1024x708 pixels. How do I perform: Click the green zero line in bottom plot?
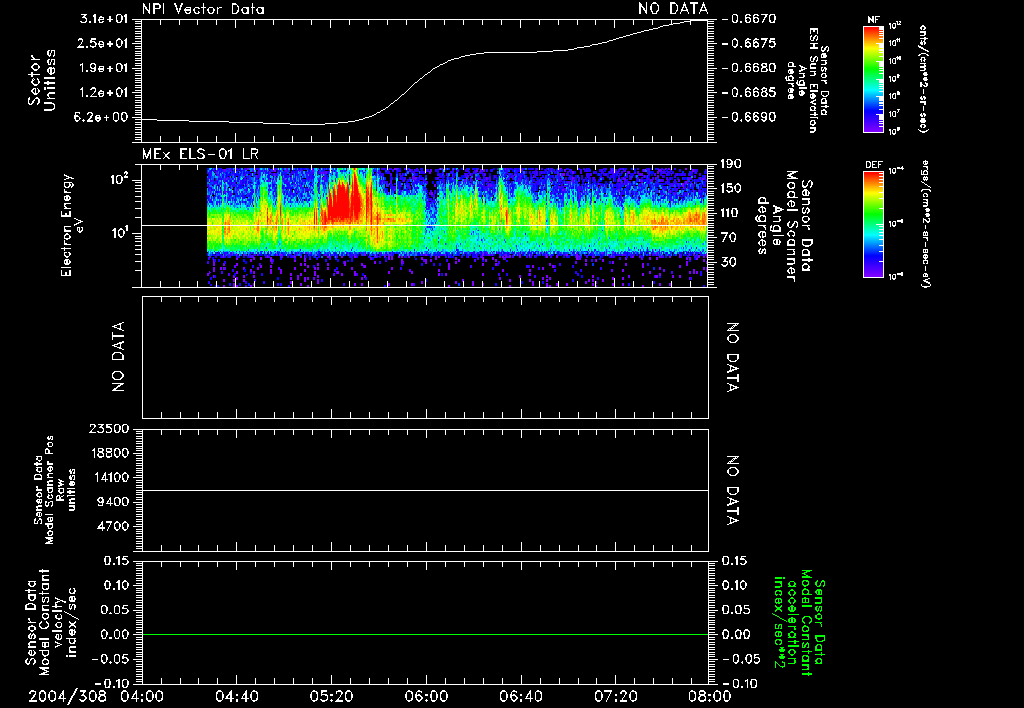point(425,634)
